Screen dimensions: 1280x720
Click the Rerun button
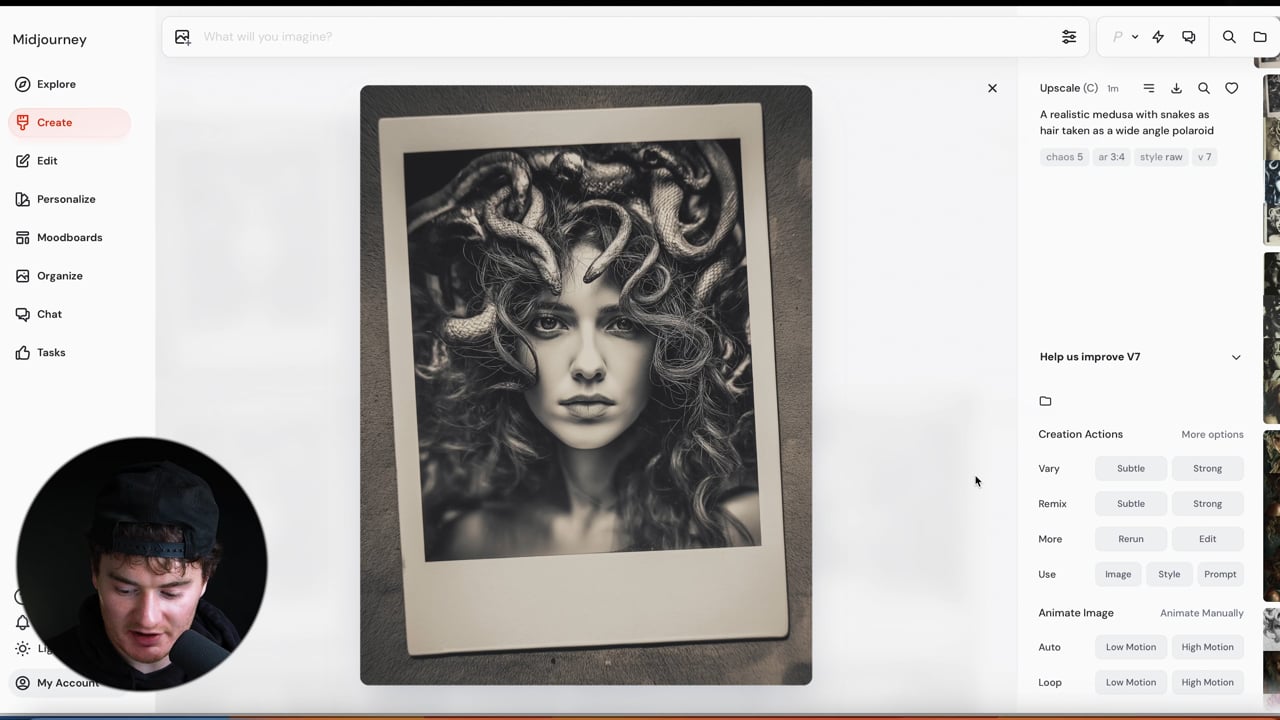(x=1131, y=539)
